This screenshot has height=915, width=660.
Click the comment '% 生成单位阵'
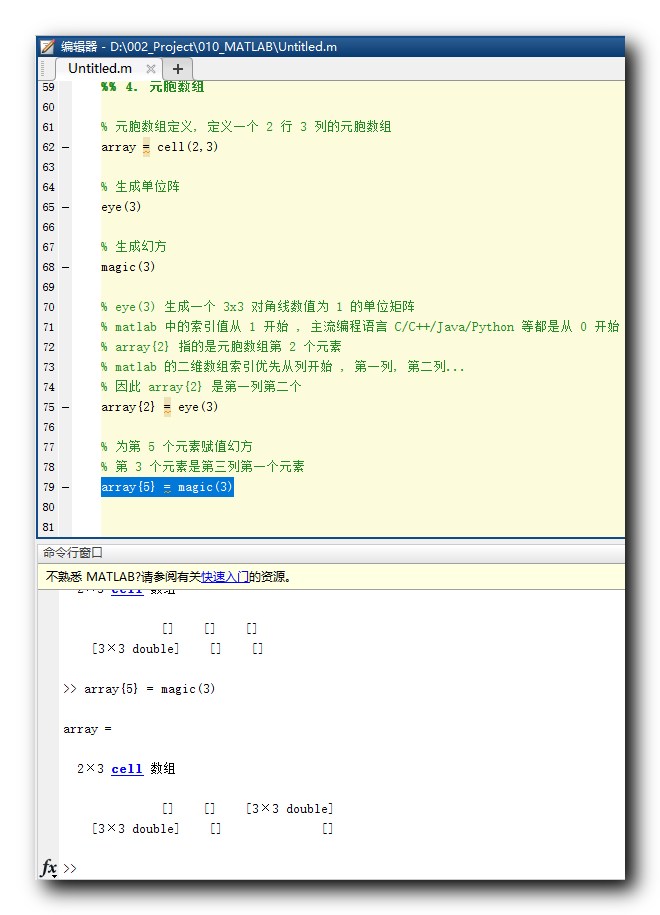(140, 187)
